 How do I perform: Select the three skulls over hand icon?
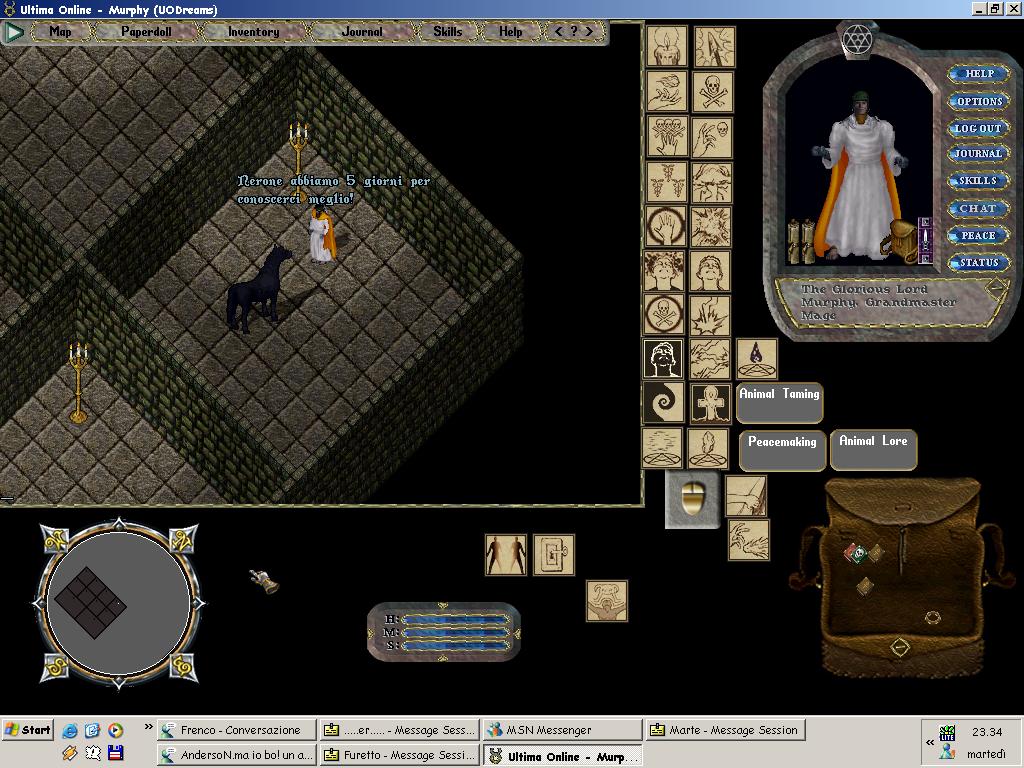666,137
